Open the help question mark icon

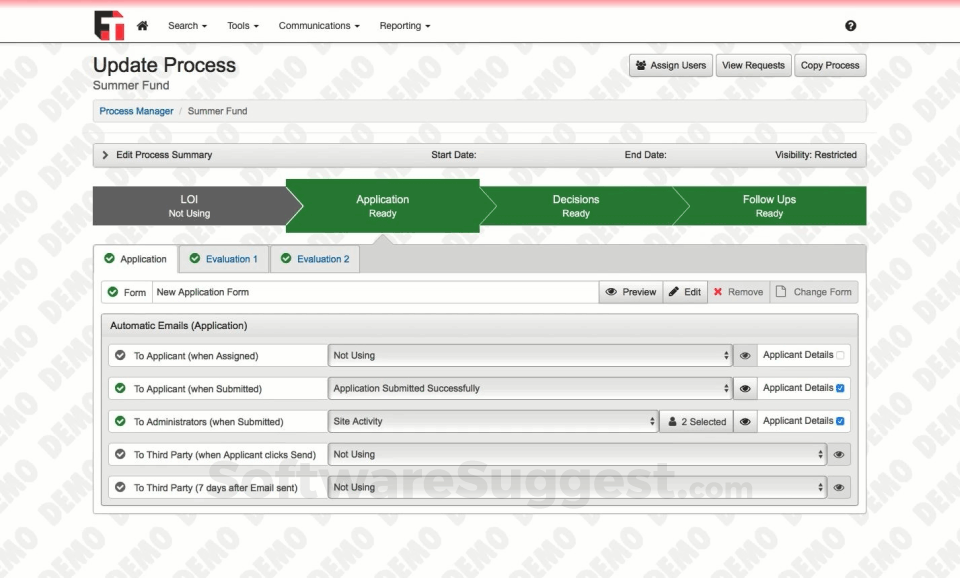pos(850,26)
